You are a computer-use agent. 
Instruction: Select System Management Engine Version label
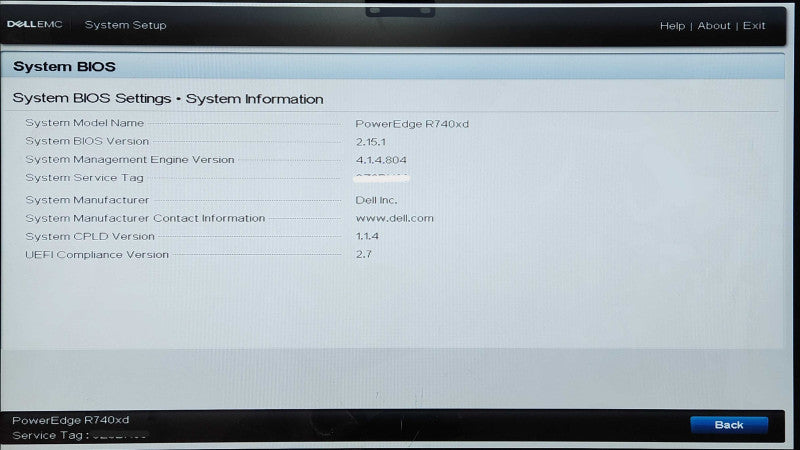pyautogui.click(x=130, y=159)
